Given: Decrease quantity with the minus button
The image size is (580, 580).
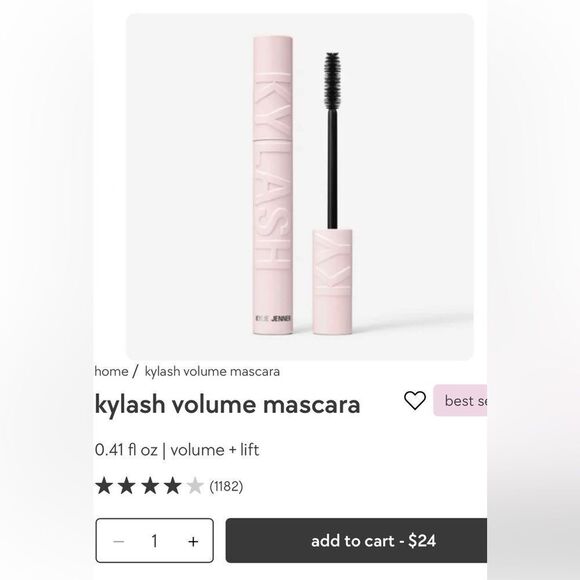Looking at the screenshot, I should click(x=118, y=542).
